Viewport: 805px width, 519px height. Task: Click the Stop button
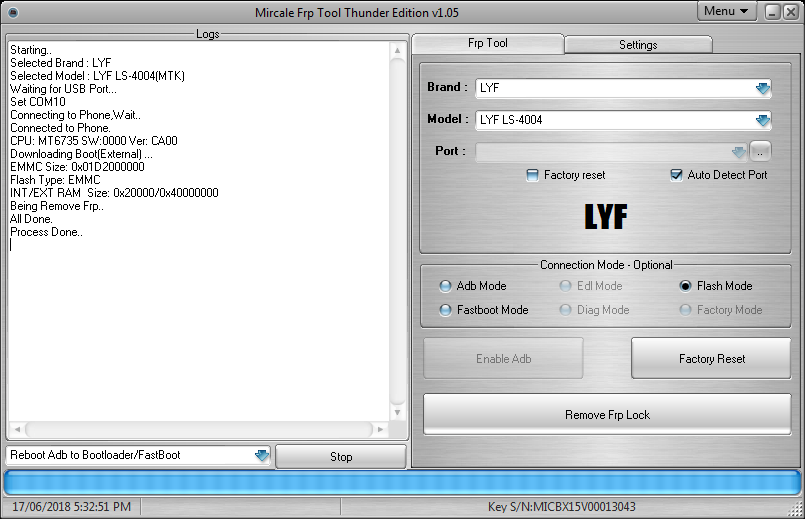[341, 456]
